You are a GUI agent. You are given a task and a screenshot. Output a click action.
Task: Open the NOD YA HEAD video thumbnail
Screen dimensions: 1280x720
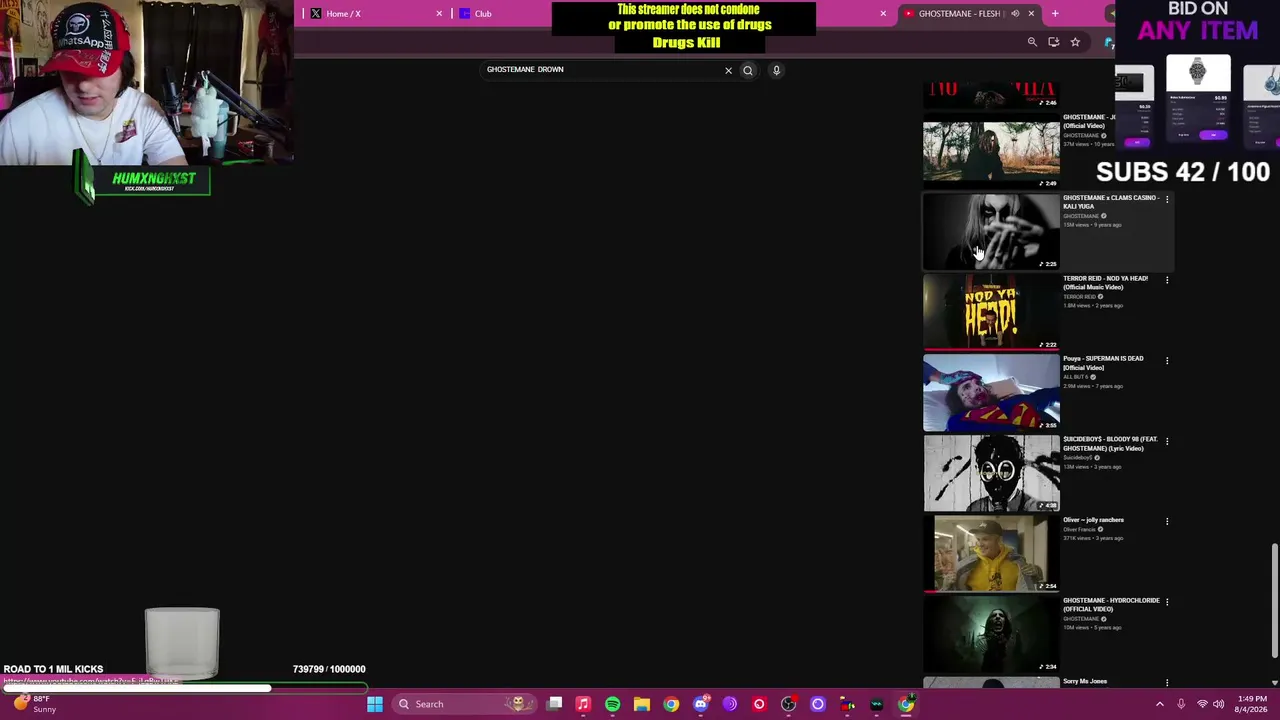[991, 312]
